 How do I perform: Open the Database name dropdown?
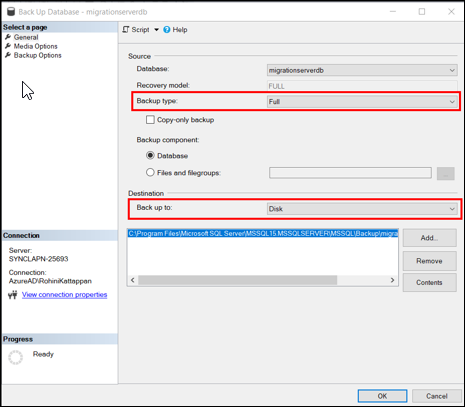362,70
